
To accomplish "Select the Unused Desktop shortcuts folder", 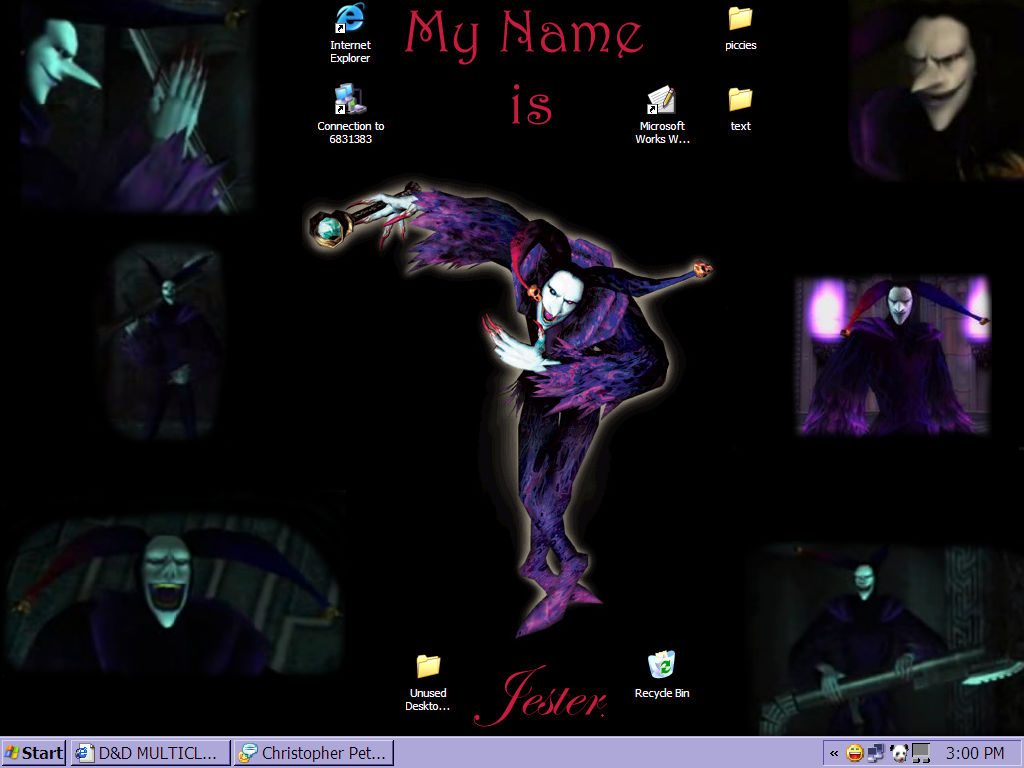I will click(428, 682).
